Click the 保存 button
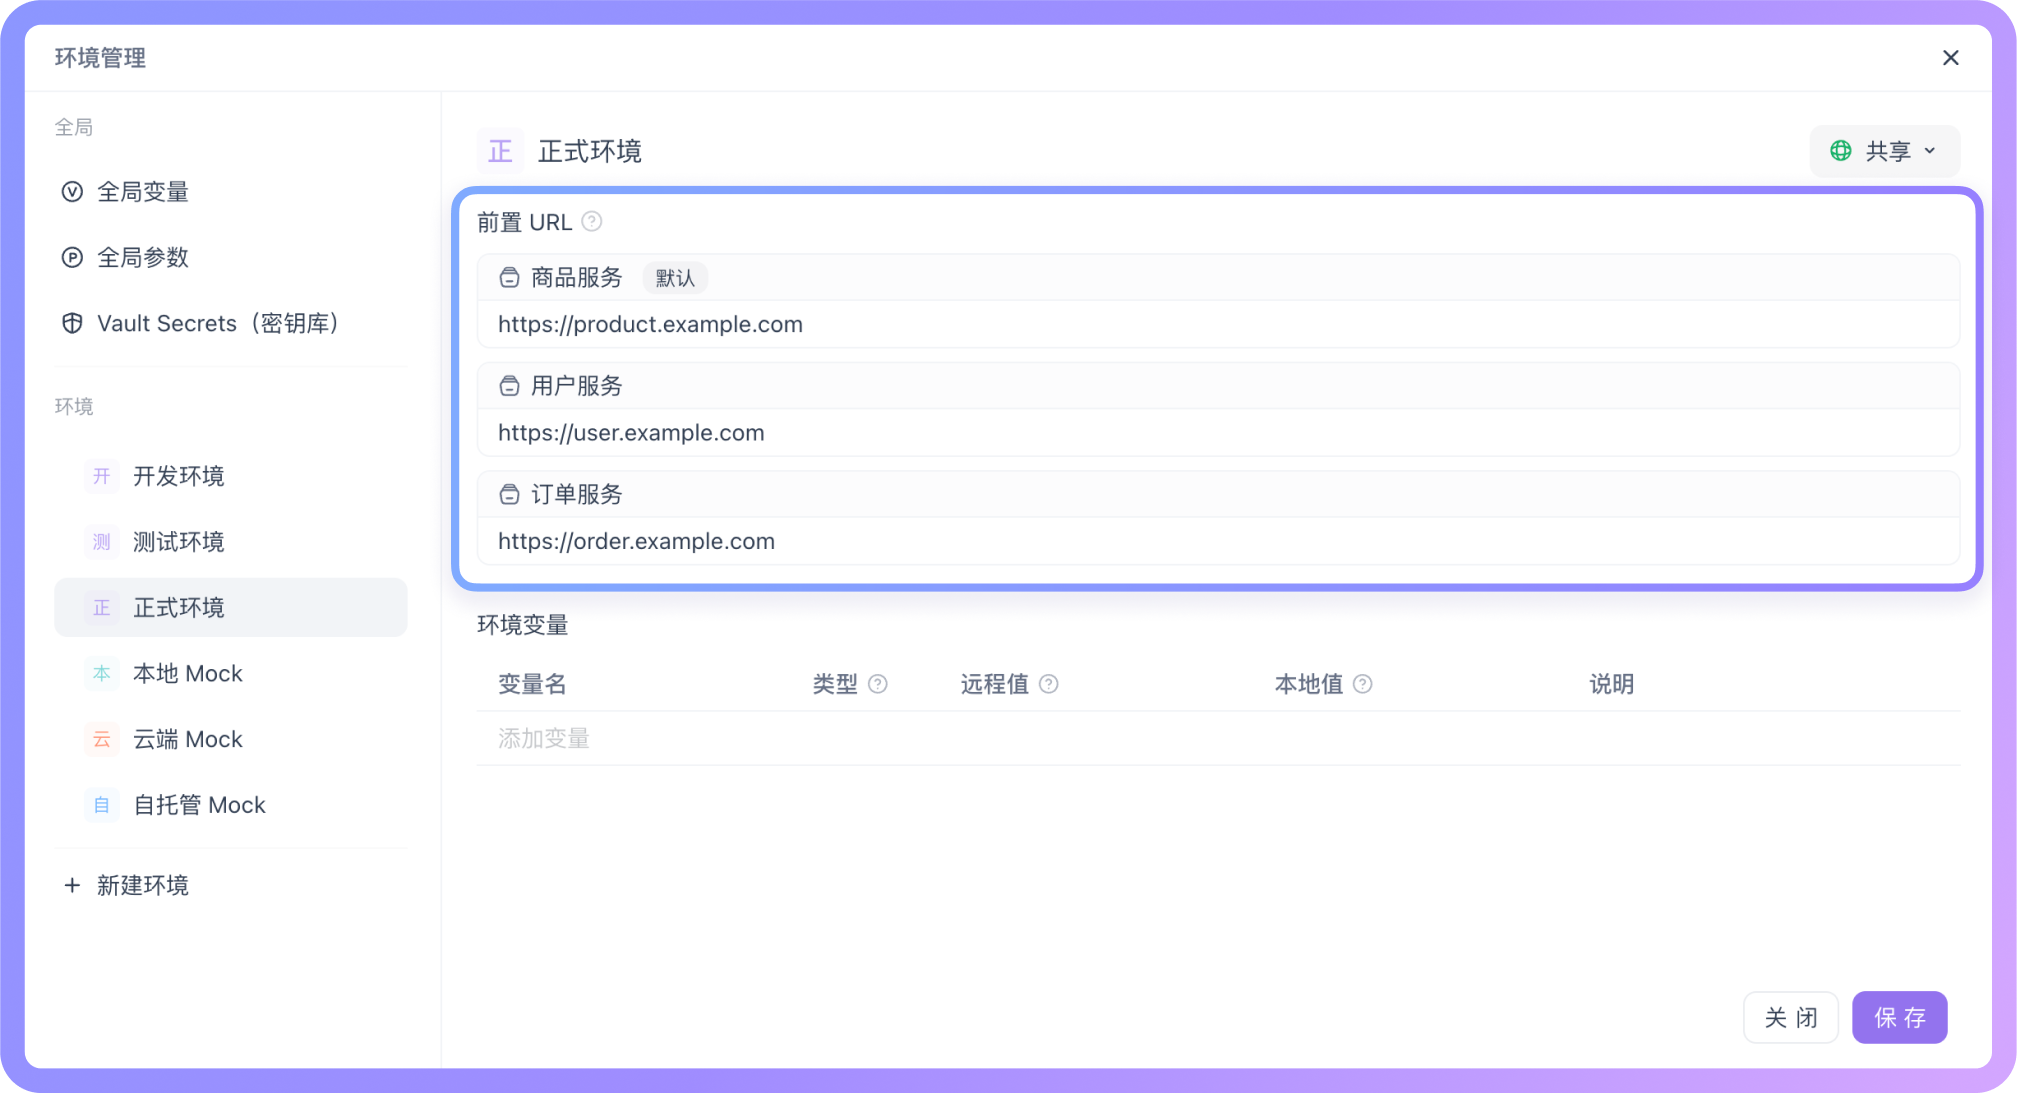The height and width of the screenshot is (1093, 2017). click(1899, 1017)
